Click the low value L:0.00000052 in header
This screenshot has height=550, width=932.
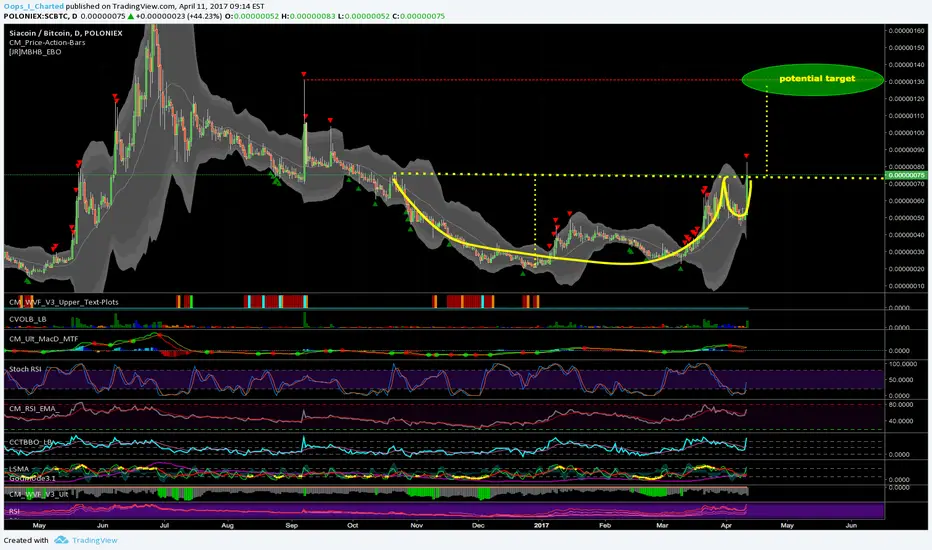click(363, 16)
